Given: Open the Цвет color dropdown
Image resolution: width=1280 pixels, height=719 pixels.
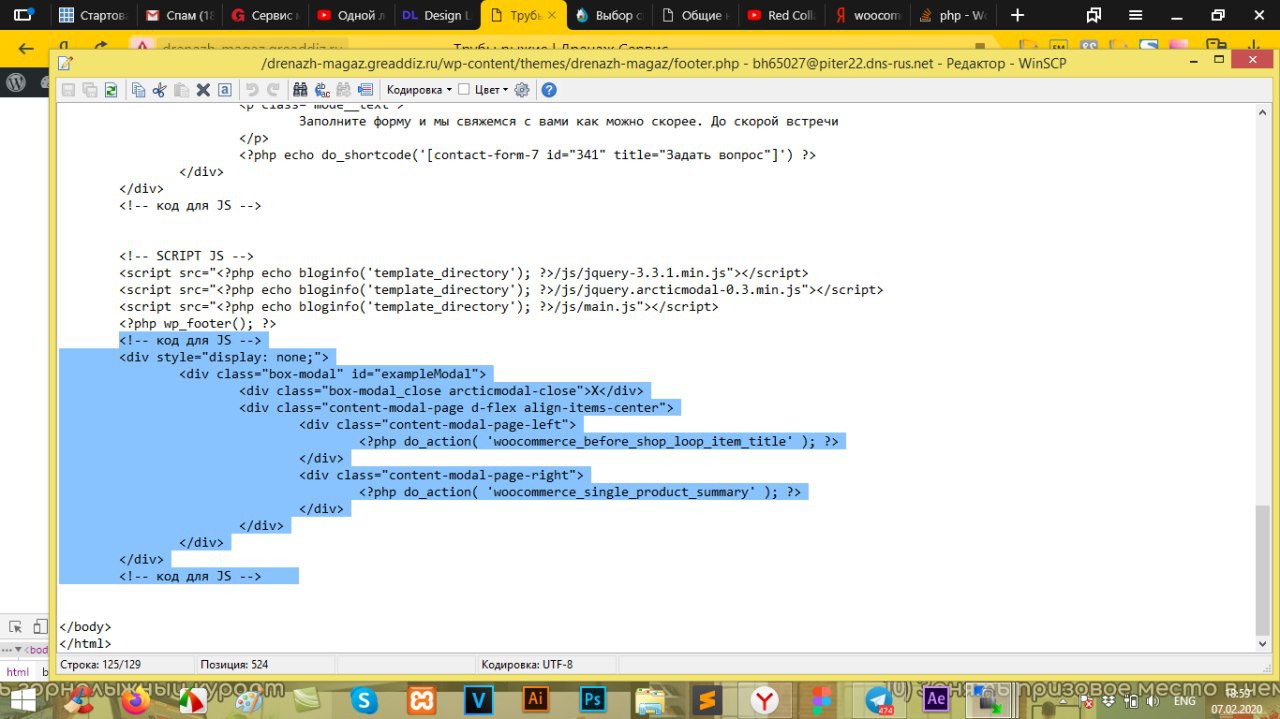Looking at the screenshot, I should [491, 90].
